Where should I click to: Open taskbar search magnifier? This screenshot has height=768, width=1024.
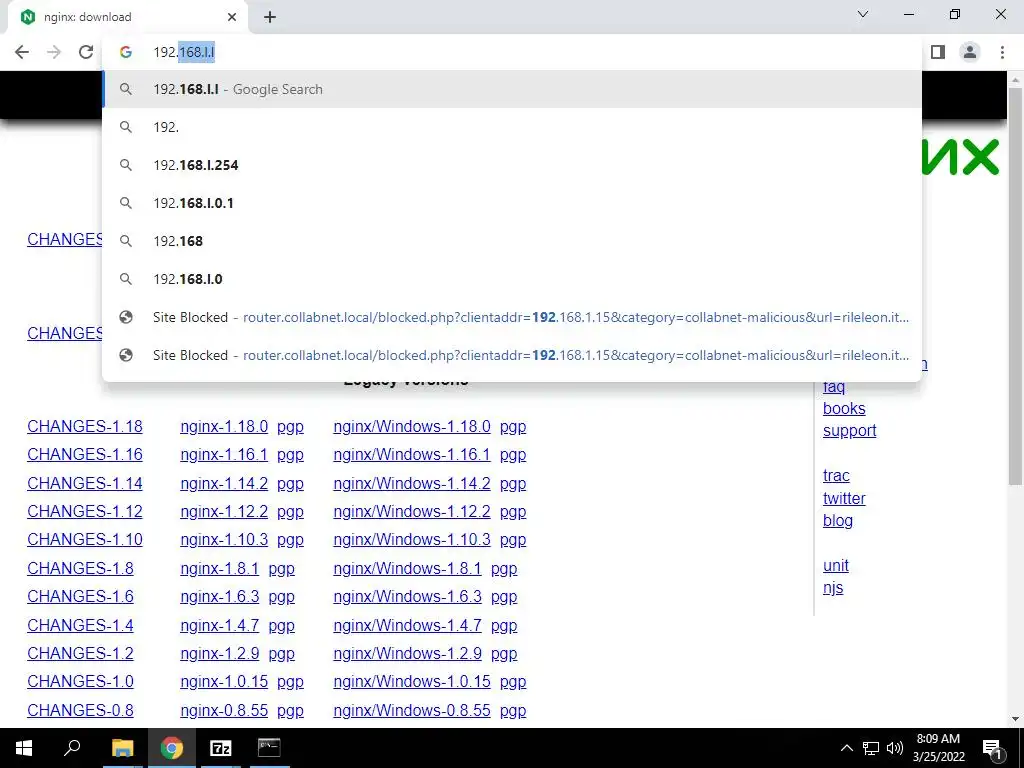(x=72, y=748)
